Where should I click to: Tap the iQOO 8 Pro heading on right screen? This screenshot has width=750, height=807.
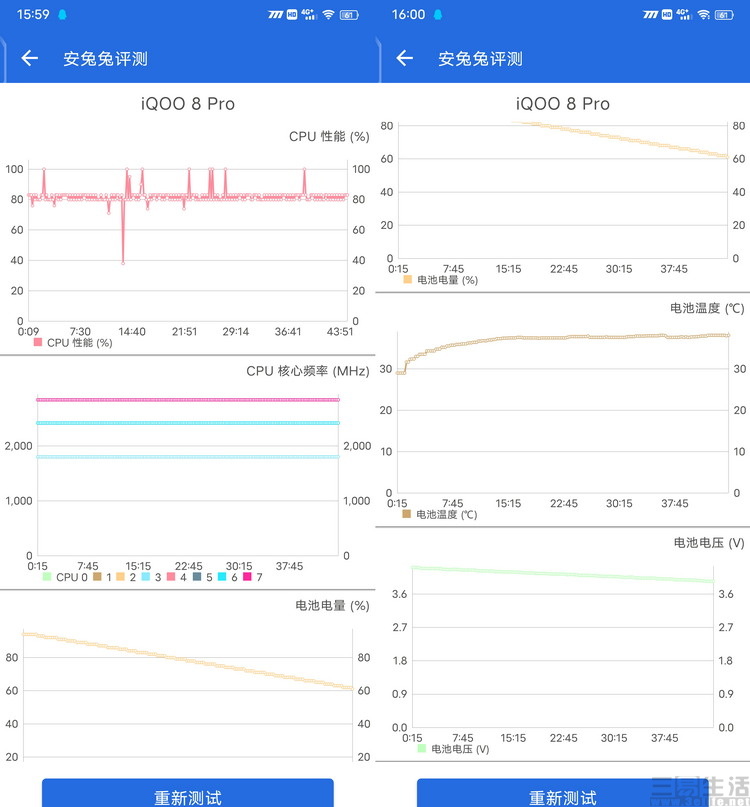click(563, 104)
